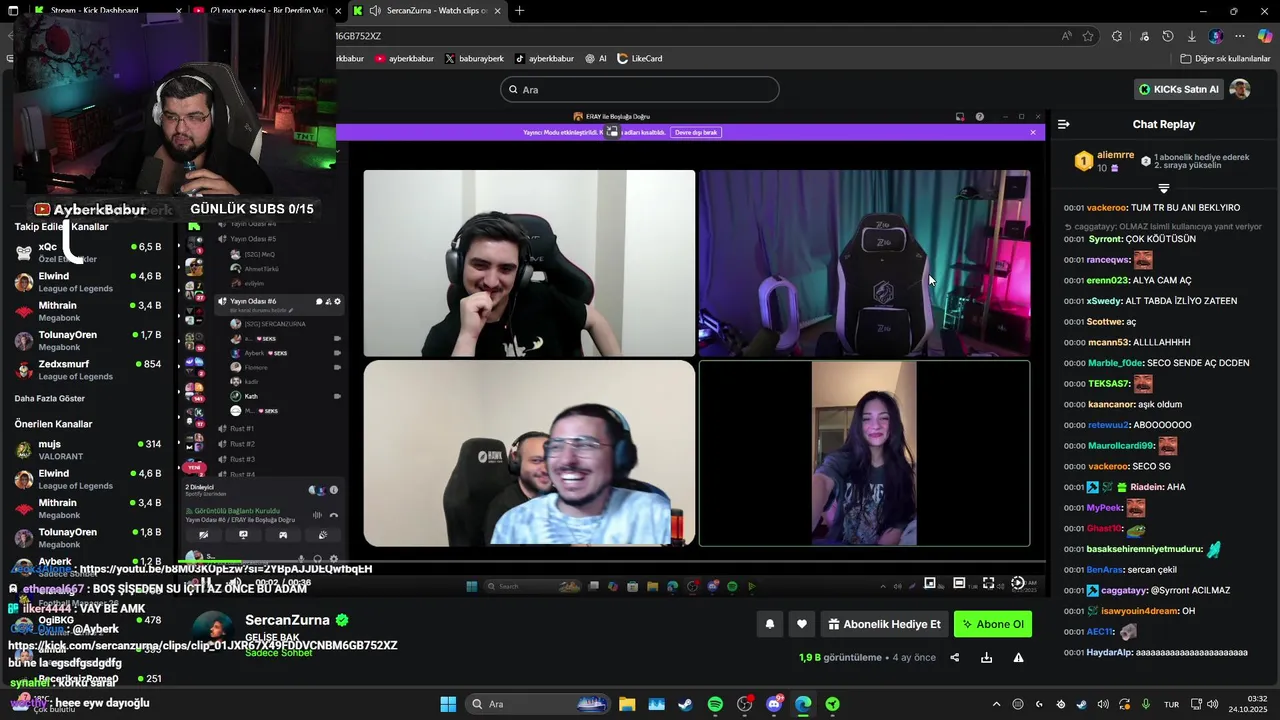Mute the SercanZurna tab audio icon
Screen dimensions: 1280x720
(374, 11)
